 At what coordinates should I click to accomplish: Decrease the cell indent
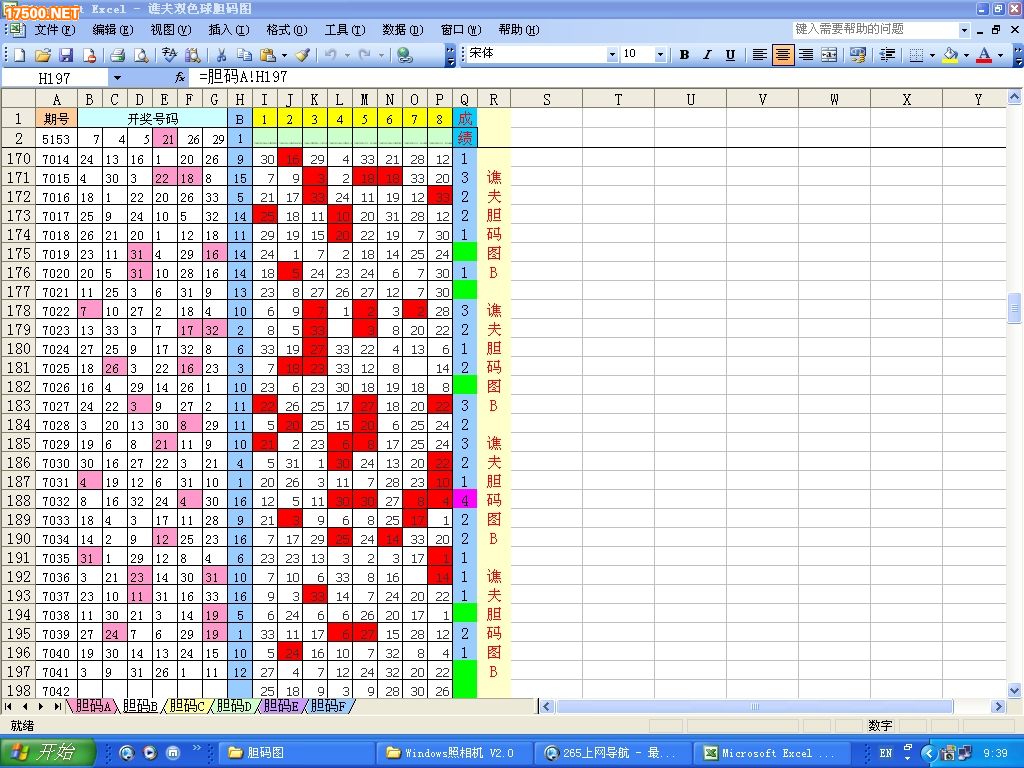(887, 55)
